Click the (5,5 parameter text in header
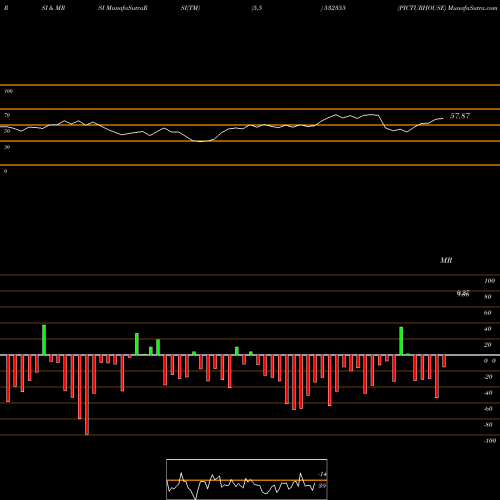Image resolution: width=500 pixels, height=500 pixels. [x=257, y=8]
